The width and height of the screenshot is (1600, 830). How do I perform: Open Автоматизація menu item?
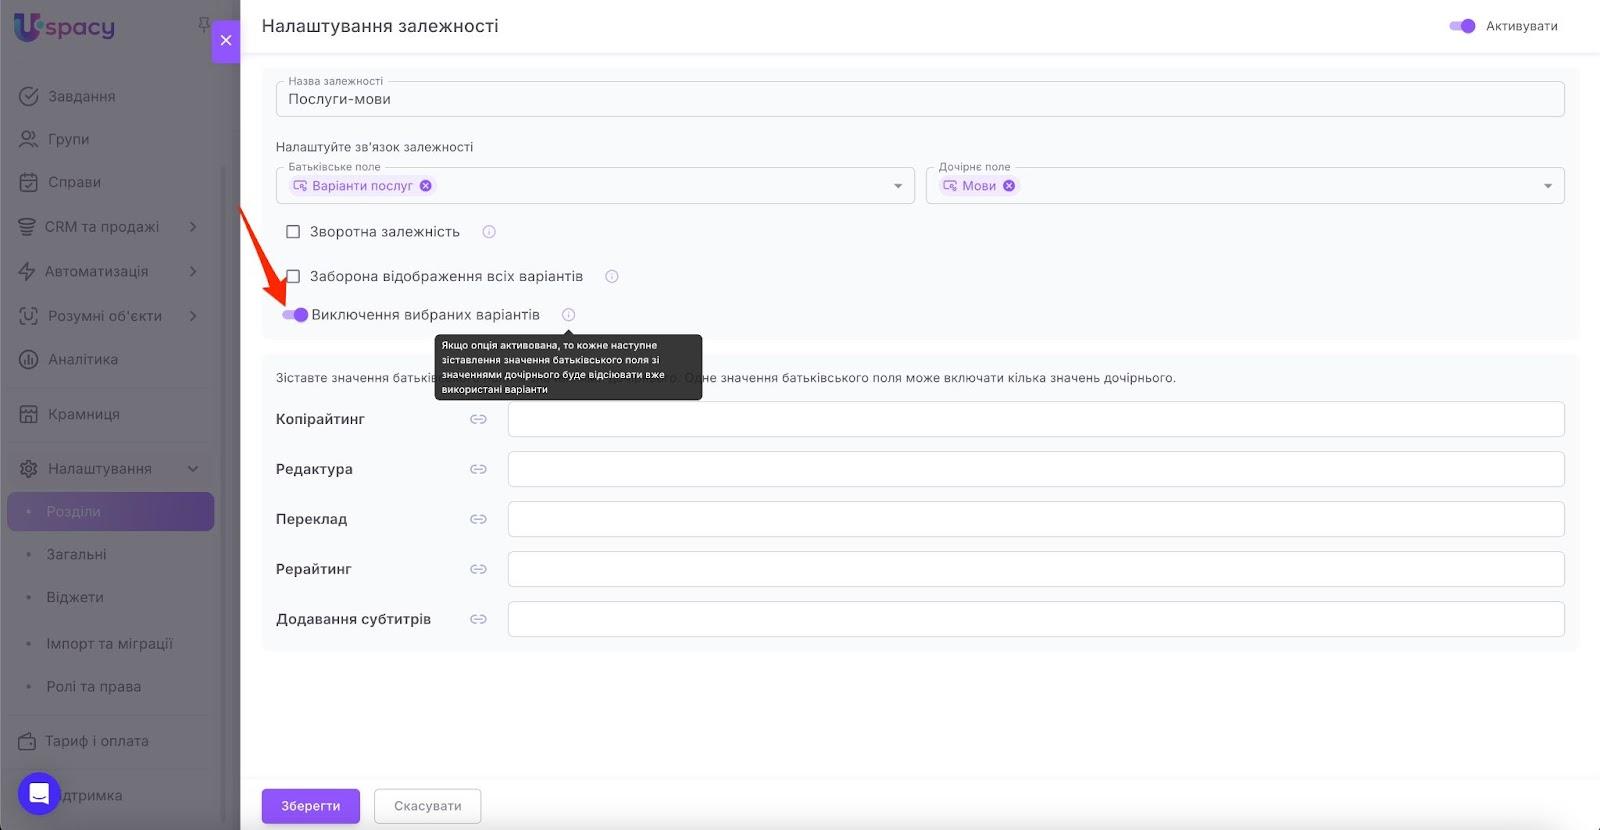click(97, 271)
